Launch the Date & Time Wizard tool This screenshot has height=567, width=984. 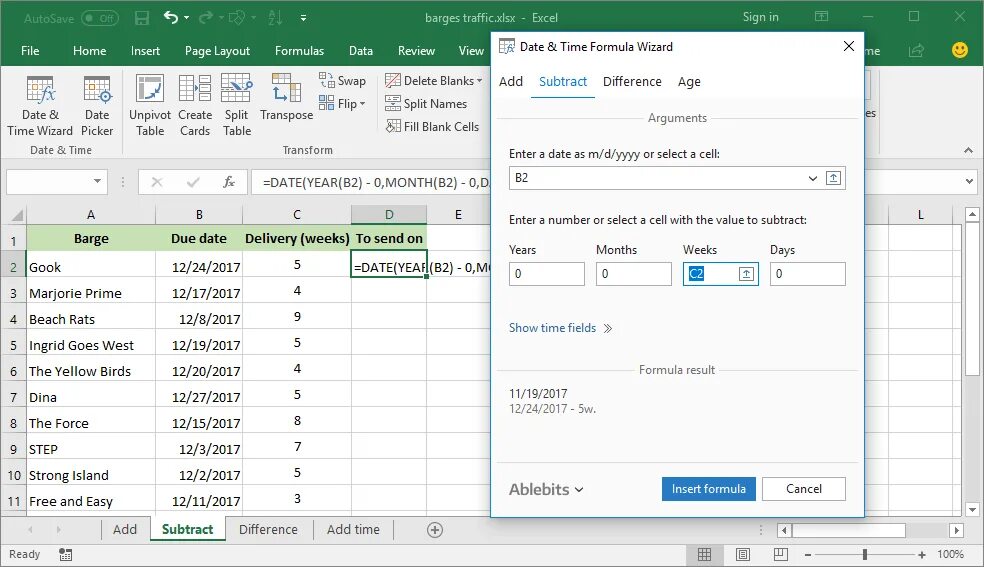click(x=40, y=105)
